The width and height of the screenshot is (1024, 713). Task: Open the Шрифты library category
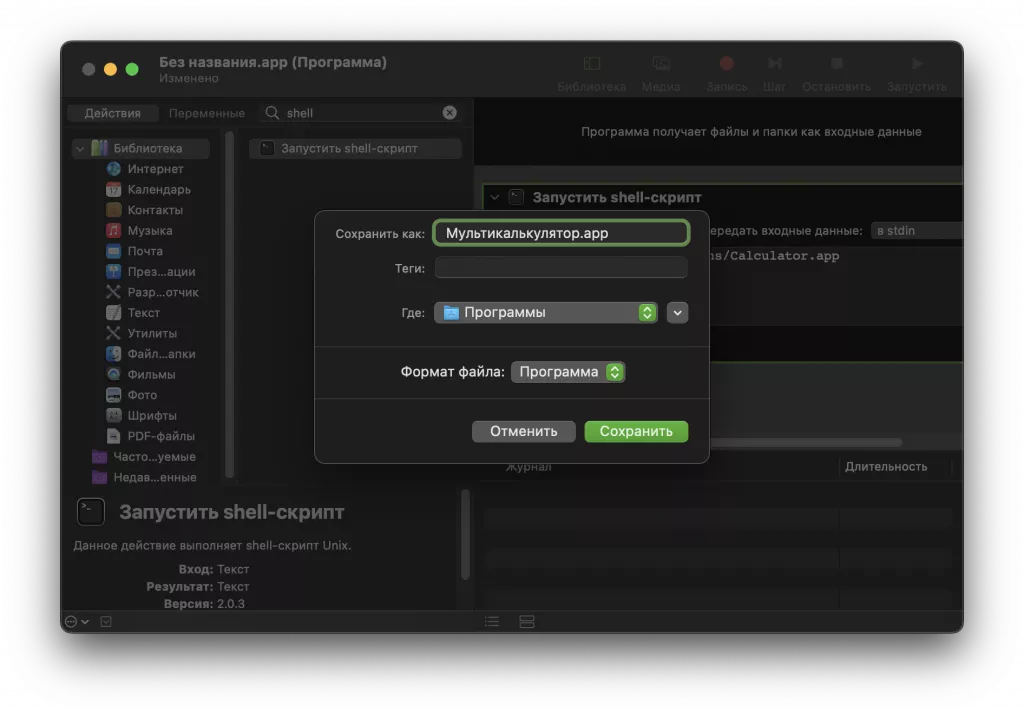click(x=113, y=415)
